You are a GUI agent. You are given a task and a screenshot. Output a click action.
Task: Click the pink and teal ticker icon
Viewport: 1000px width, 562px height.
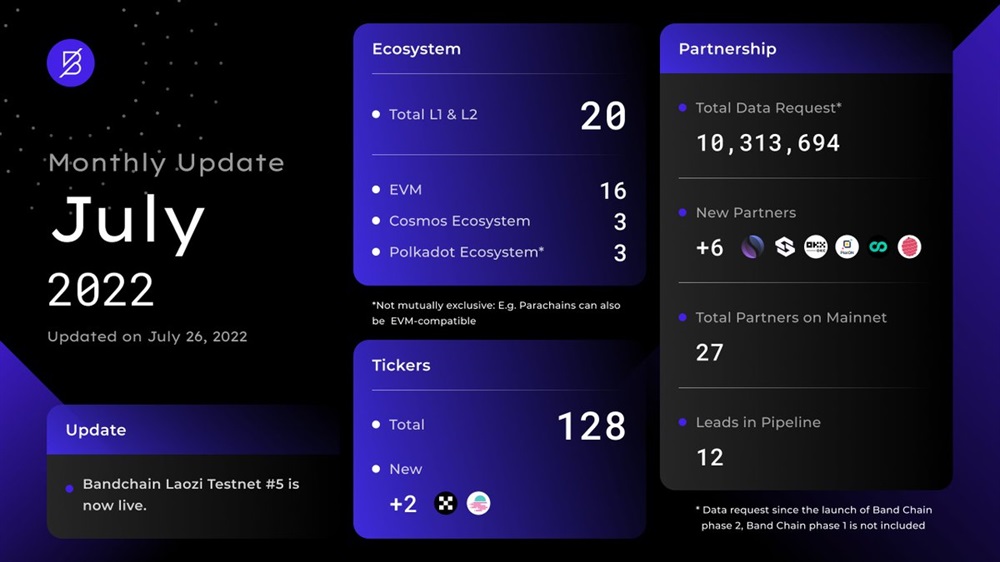pos(479,503)
